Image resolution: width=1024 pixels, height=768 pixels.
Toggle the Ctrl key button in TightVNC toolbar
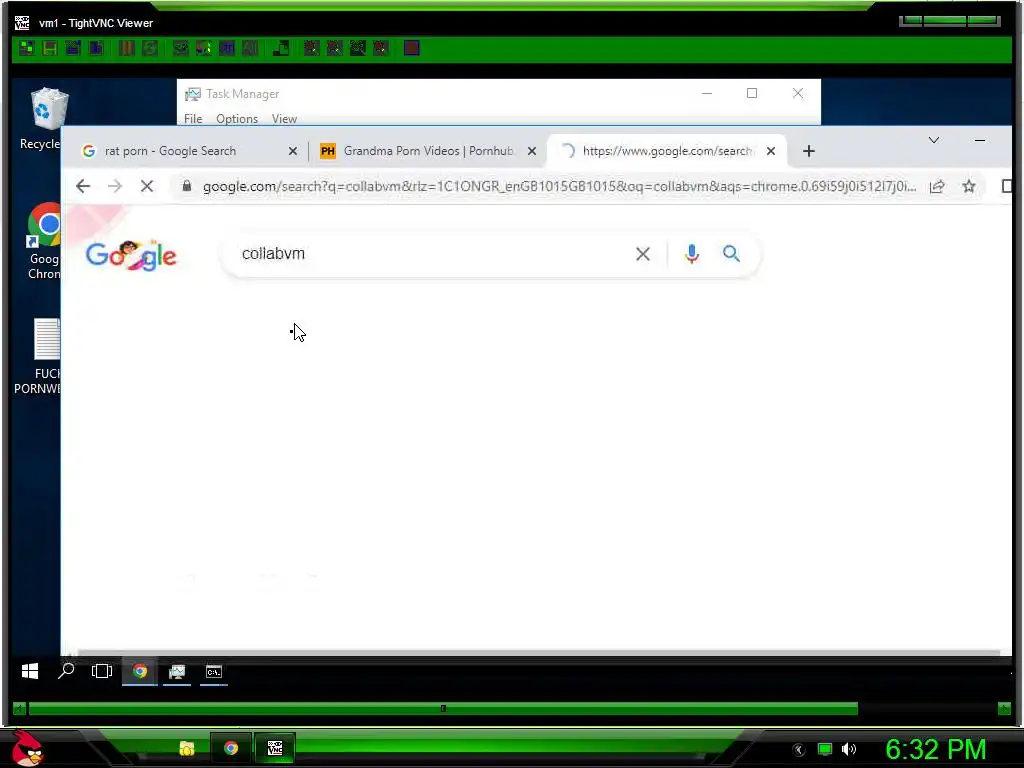[227, 48]
